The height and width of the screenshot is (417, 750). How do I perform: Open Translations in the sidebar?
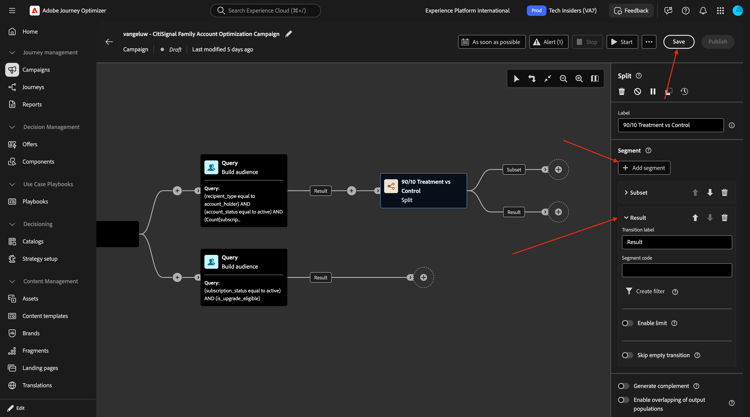coord(37,385)
